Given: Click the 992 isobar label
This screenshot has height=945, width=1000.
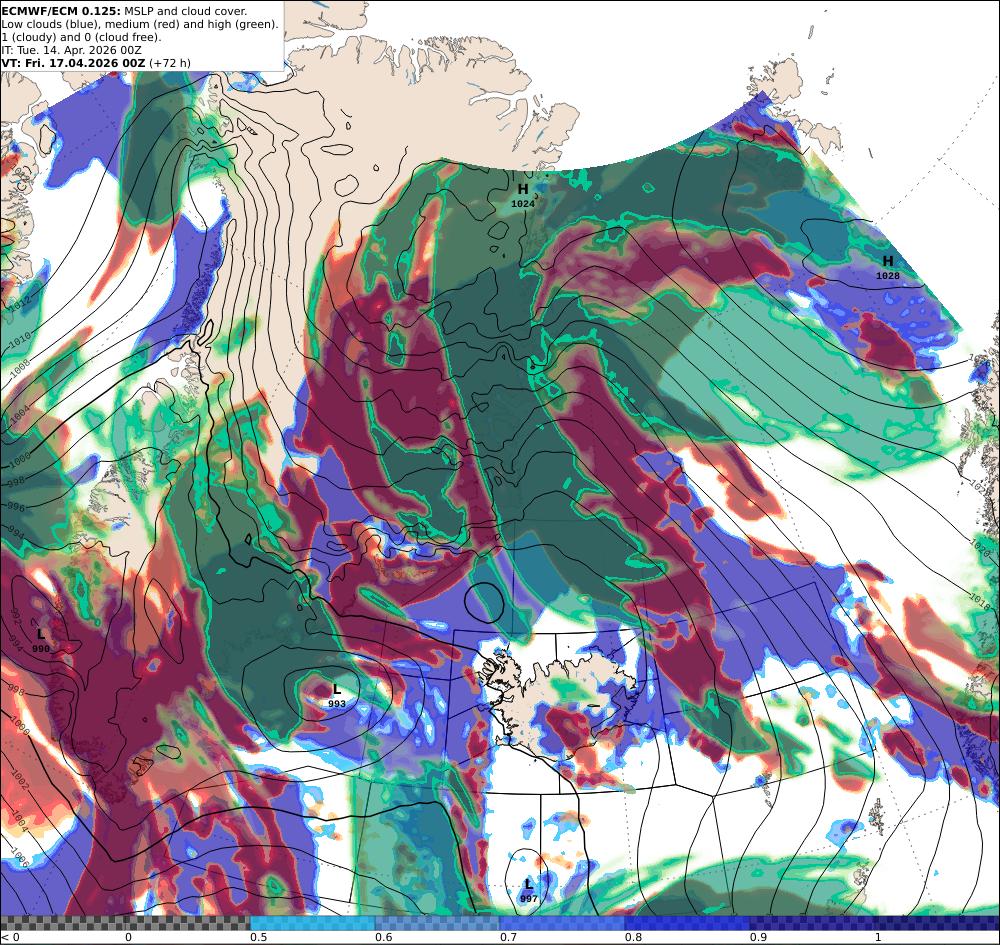Looking at the screenshot, I should pos(17,618).
